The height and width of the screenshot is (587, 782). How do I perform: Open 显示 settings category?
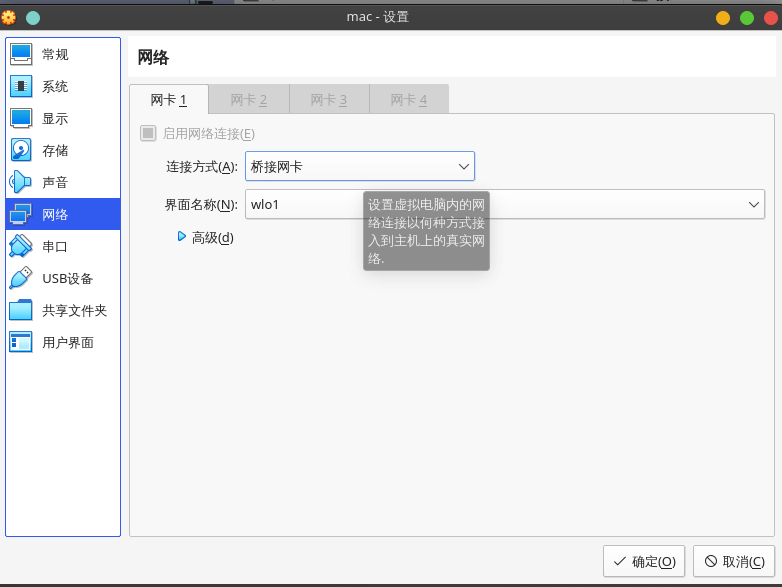click(x=63, y=119)
